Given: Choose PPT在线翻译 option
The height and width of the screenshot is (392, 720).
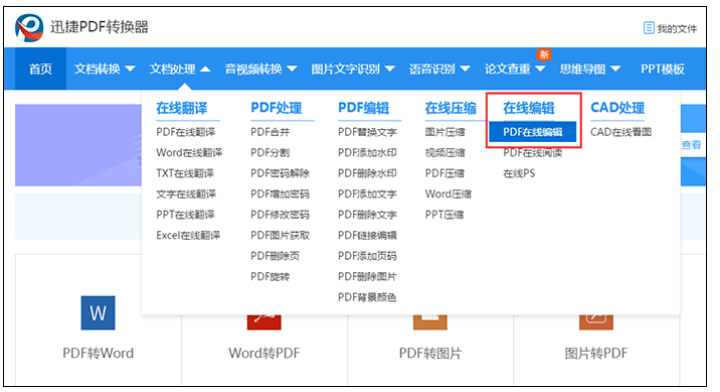Looking at the screenshot, I should click(x=185, y=215).
